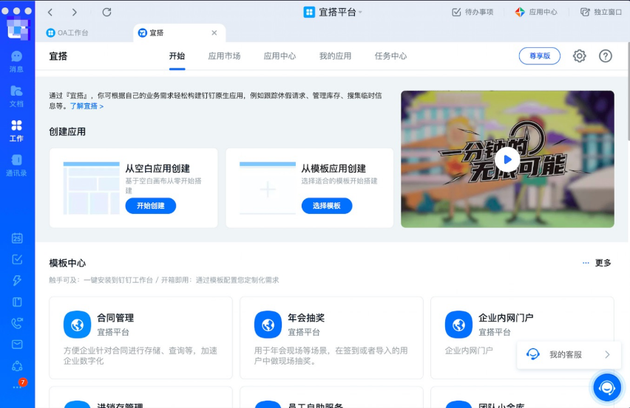Image resolution: width=630 pixels, height=408 pixels.
Task: Click the vertical scrollbar on the right
Action: (x=627, y=91)
